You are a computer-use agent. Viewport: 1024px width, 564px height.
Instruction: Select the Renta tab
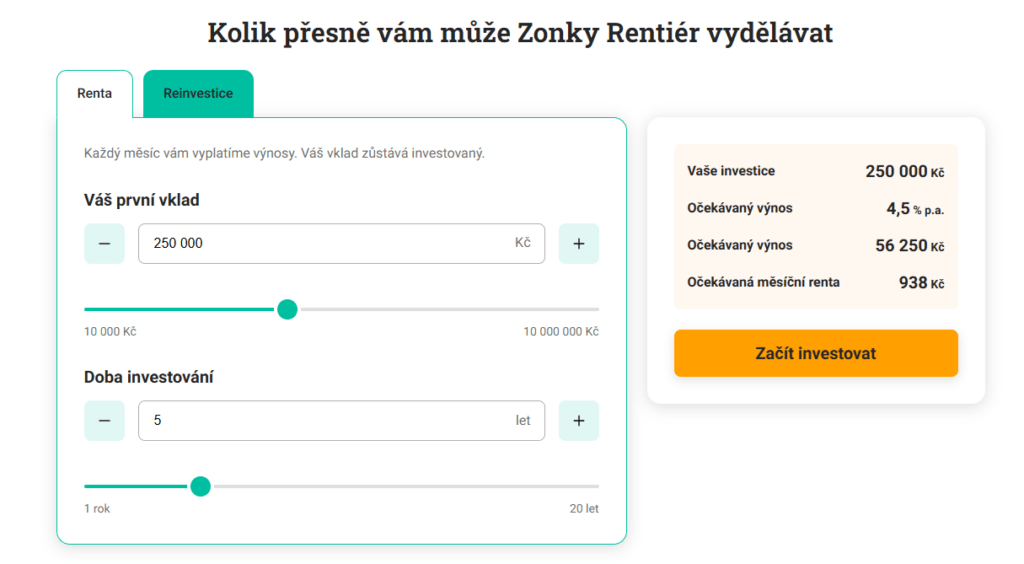[94, 94]
